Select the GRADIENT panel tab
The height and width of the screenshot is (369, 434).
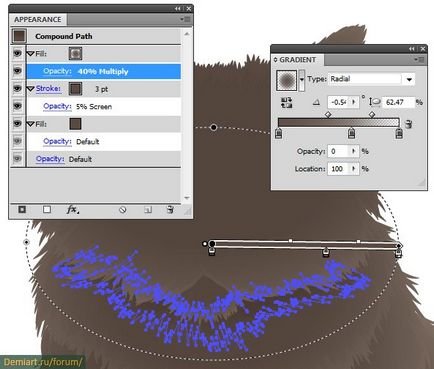click(297, 60)
